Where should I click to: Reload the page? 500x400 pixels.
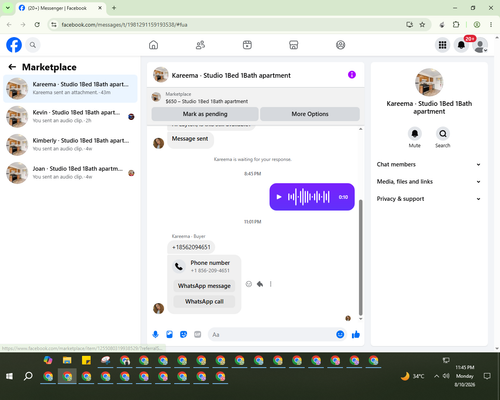tap(37, 25)
